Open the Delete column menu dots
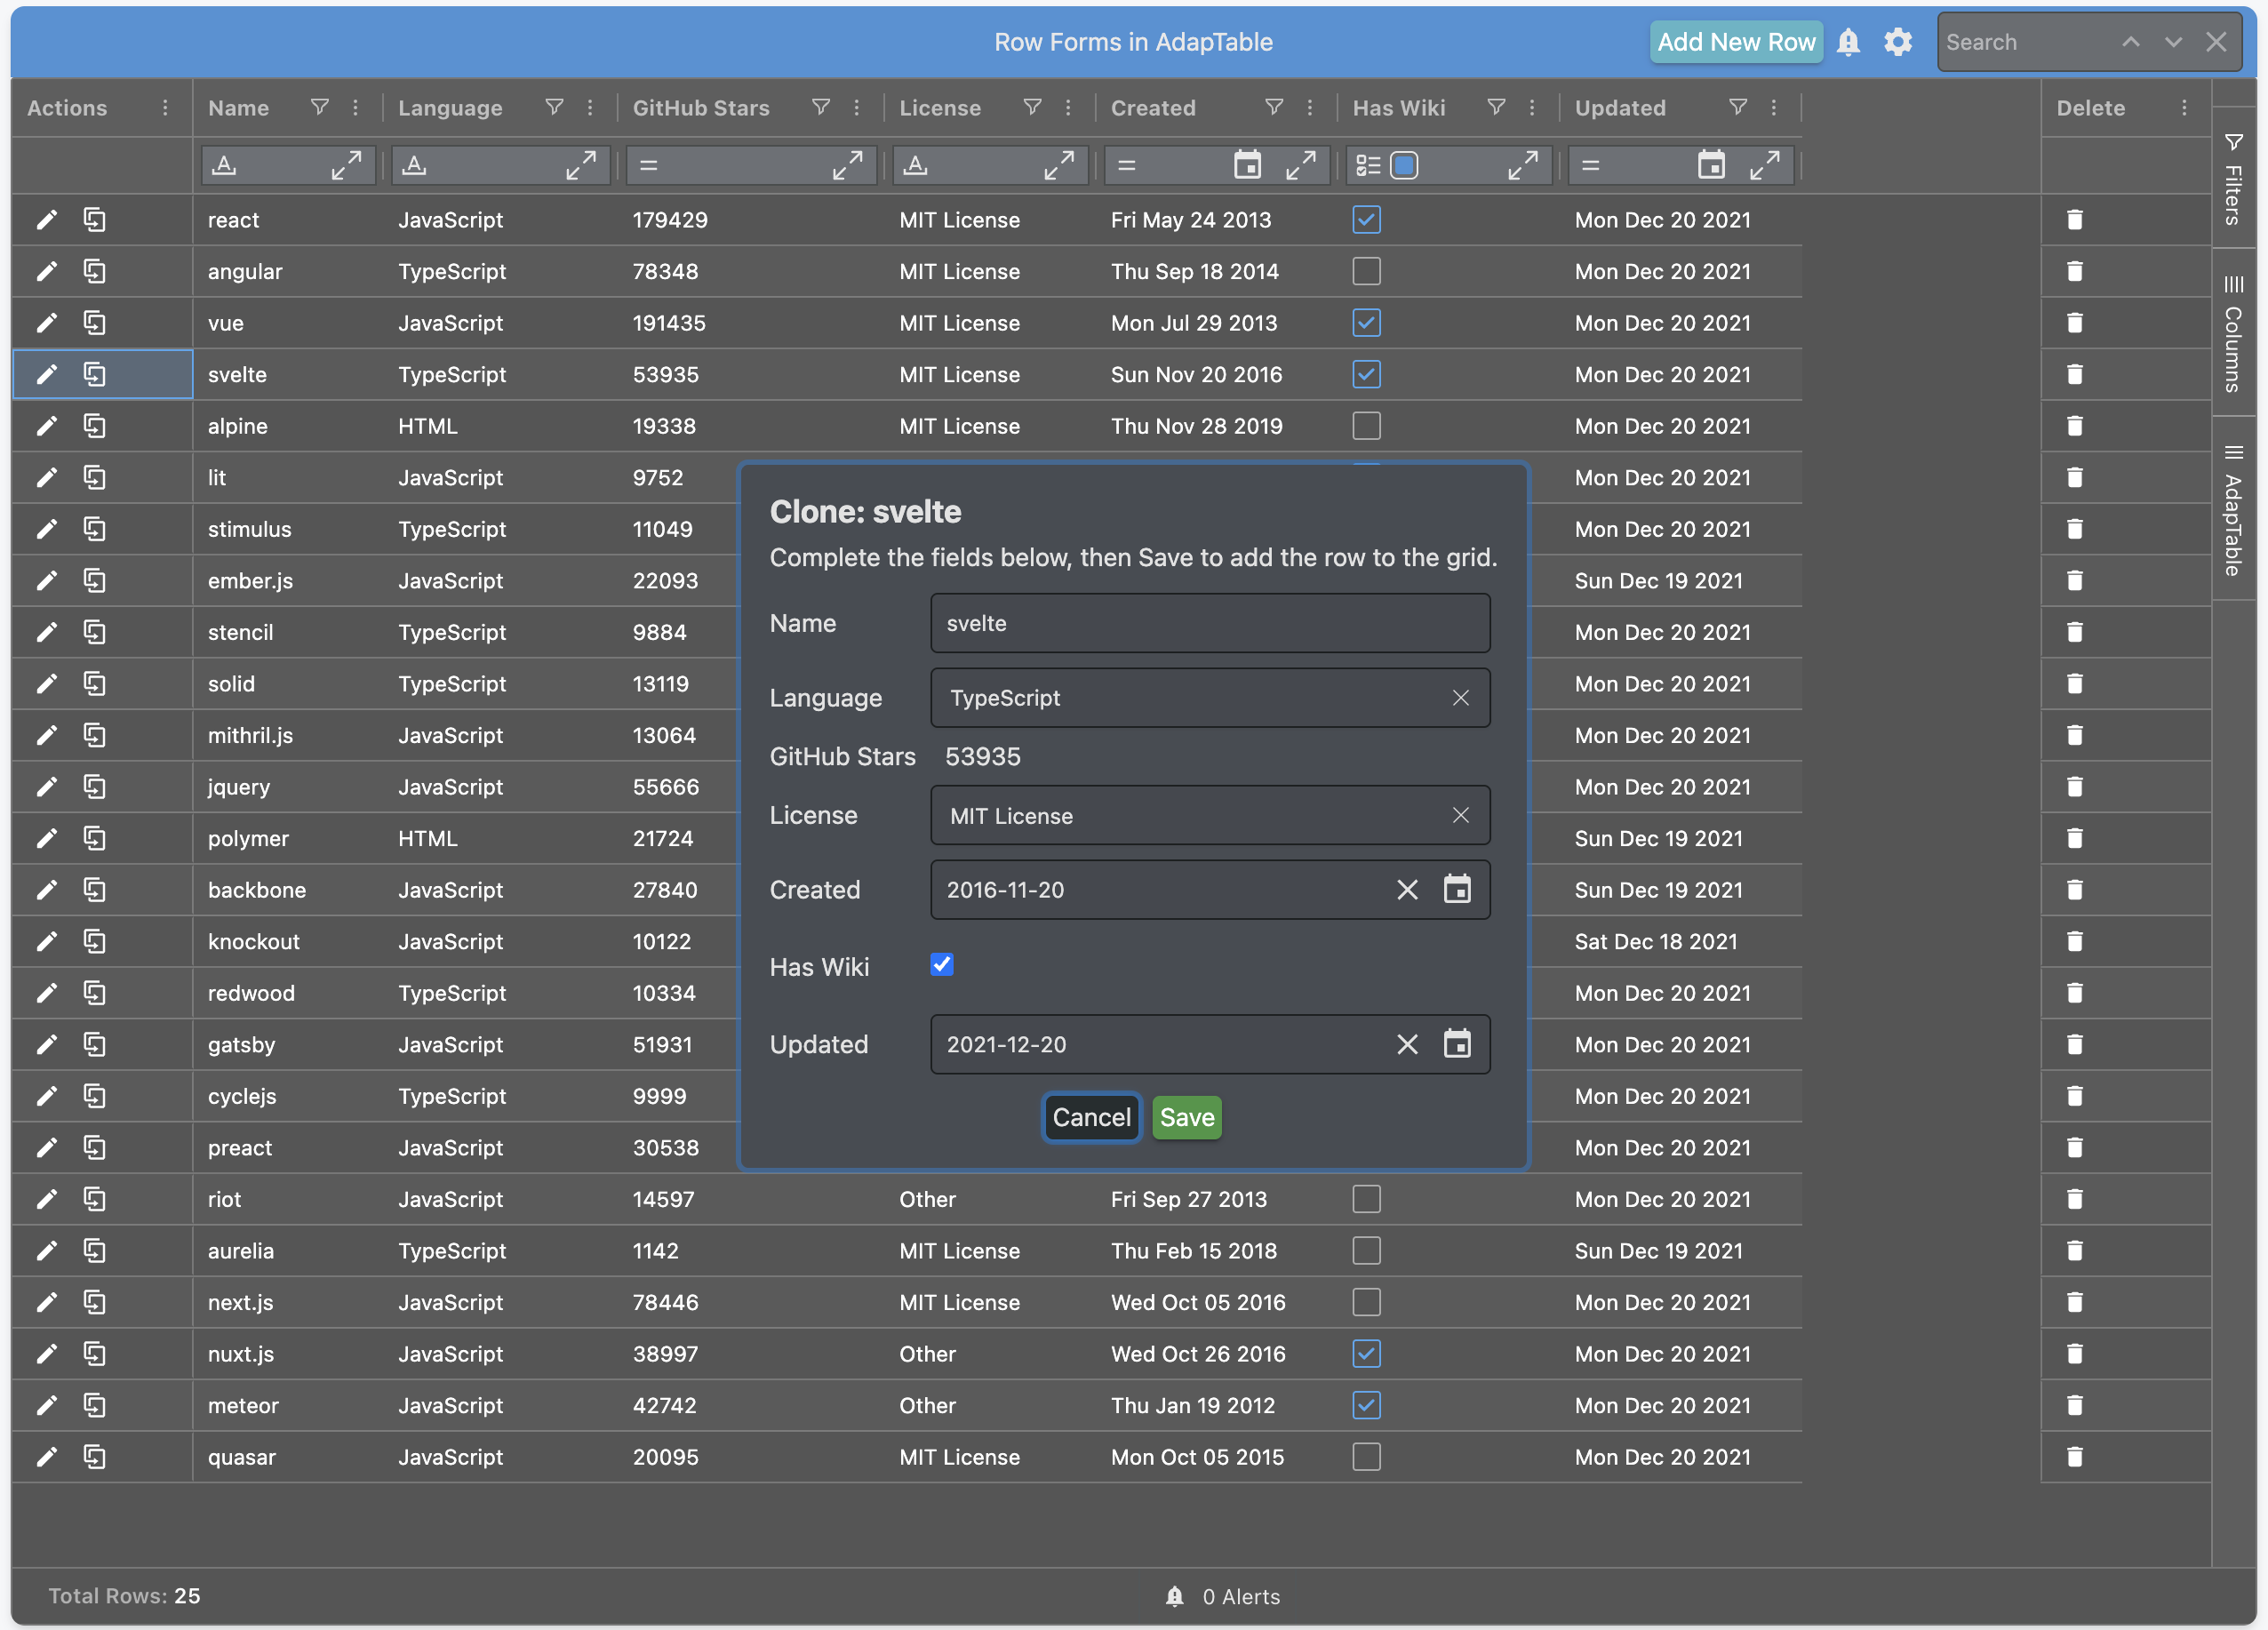This screenshot has width=2268, height=1630. [2184, 107]
